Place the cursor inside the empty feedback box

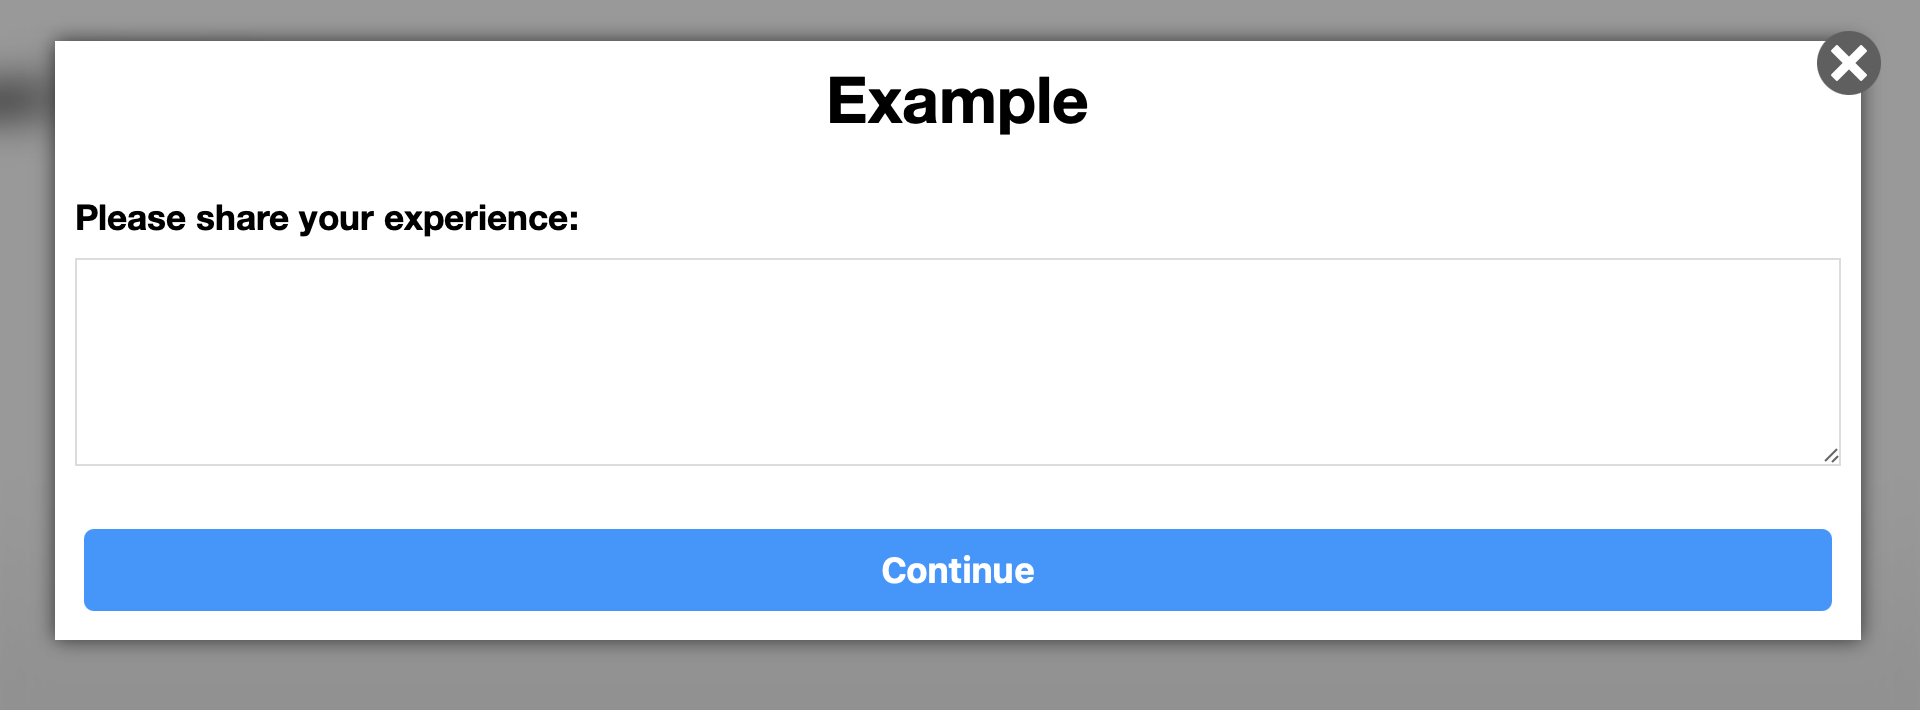pos(957,362)
